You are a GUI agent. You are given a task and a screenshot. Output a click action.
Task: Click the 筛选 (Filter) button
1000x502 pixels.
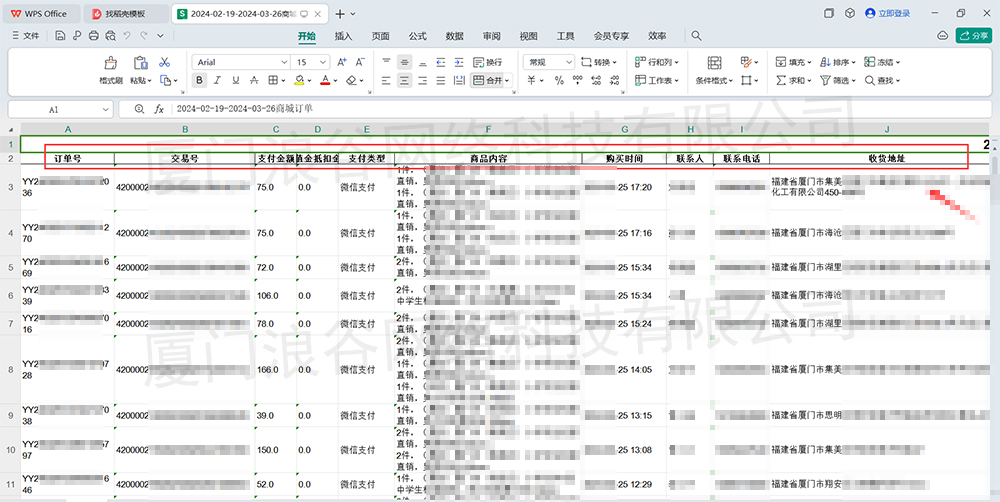pyautogui.click(x=837, y=80)
